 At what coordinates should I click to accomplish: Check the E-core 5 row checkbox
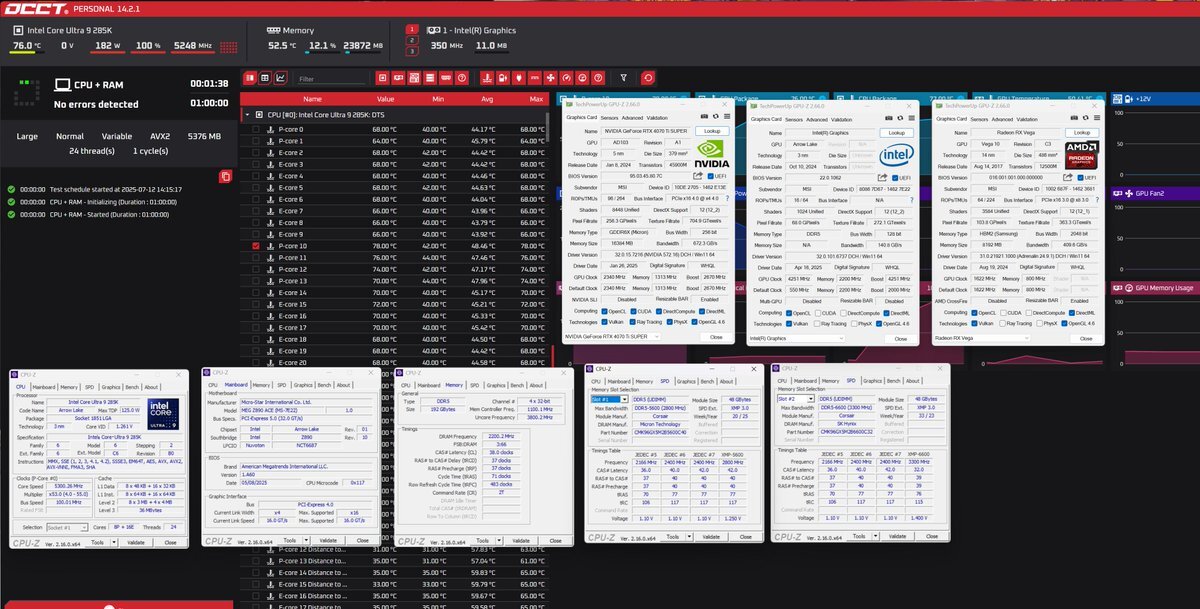pyautogui.click(x=256, y=188)
